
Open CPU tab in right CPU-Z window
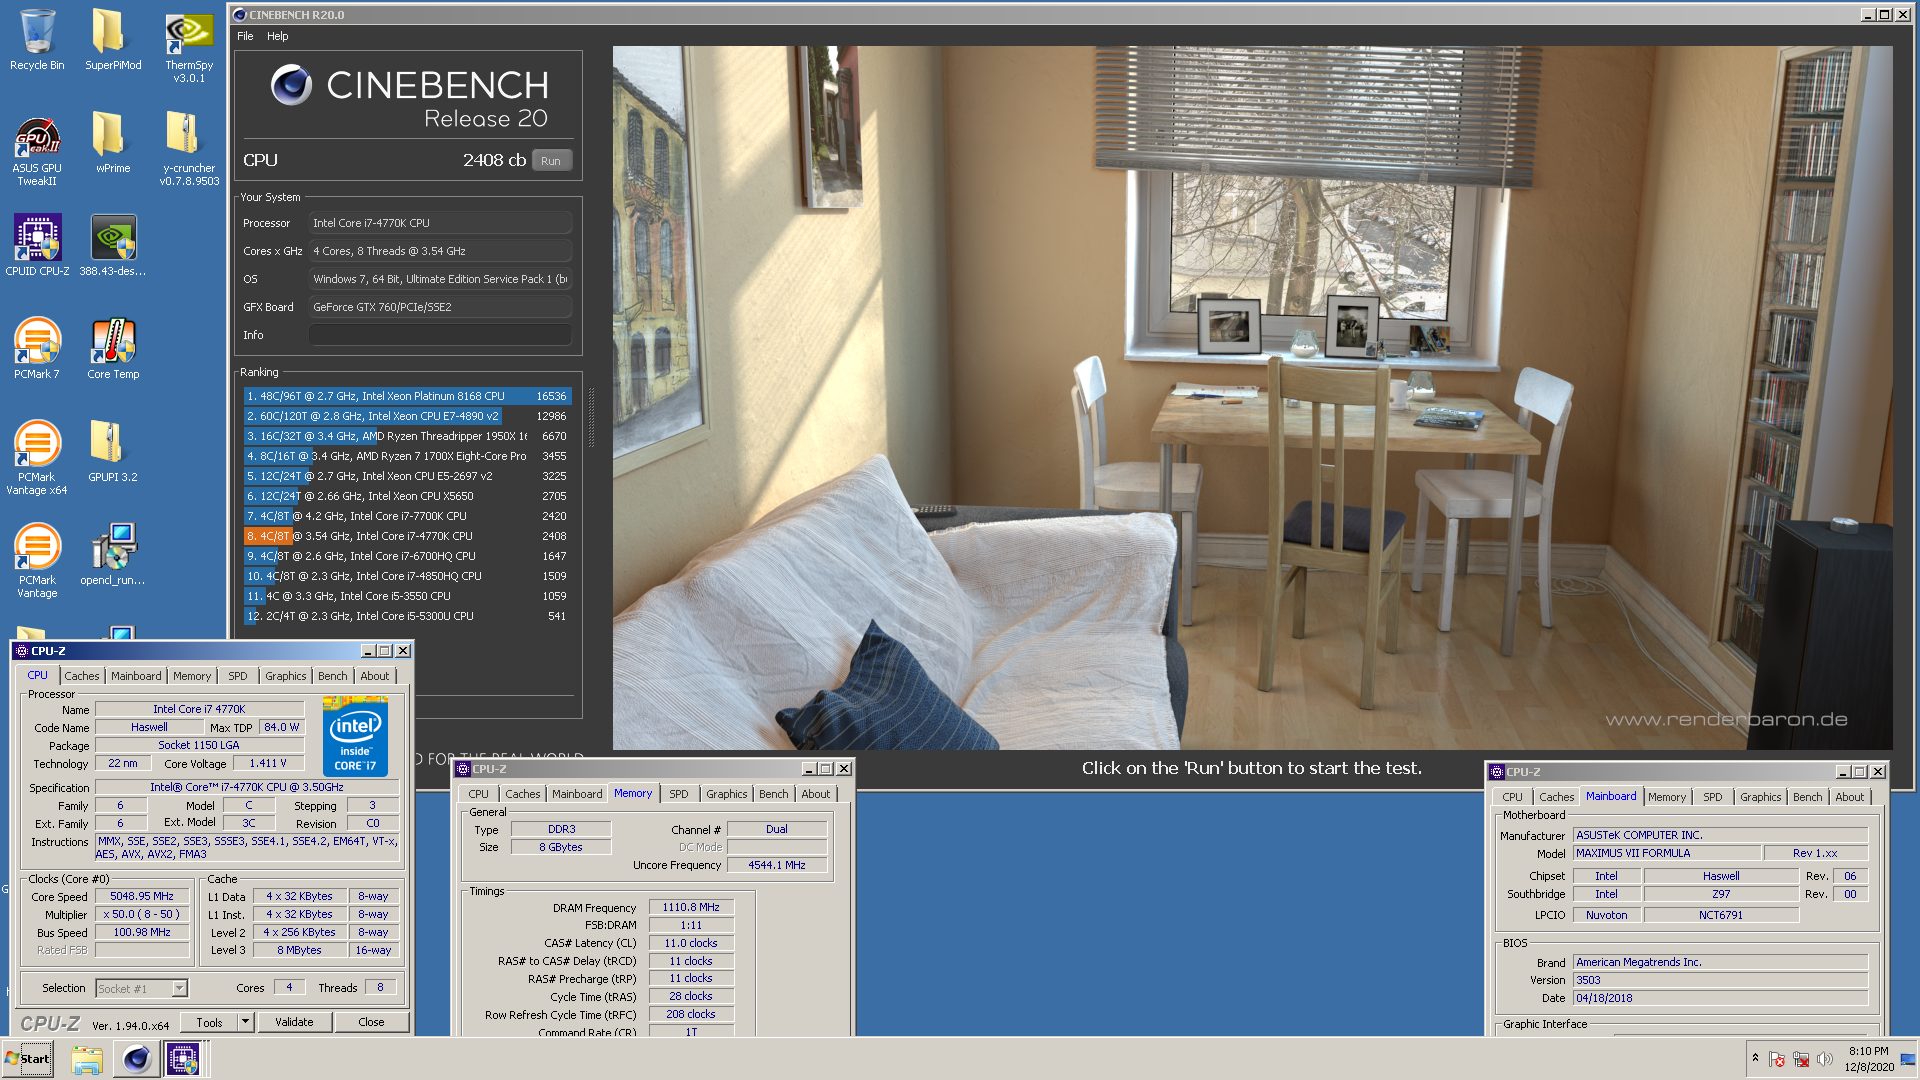coord(1513,797)
